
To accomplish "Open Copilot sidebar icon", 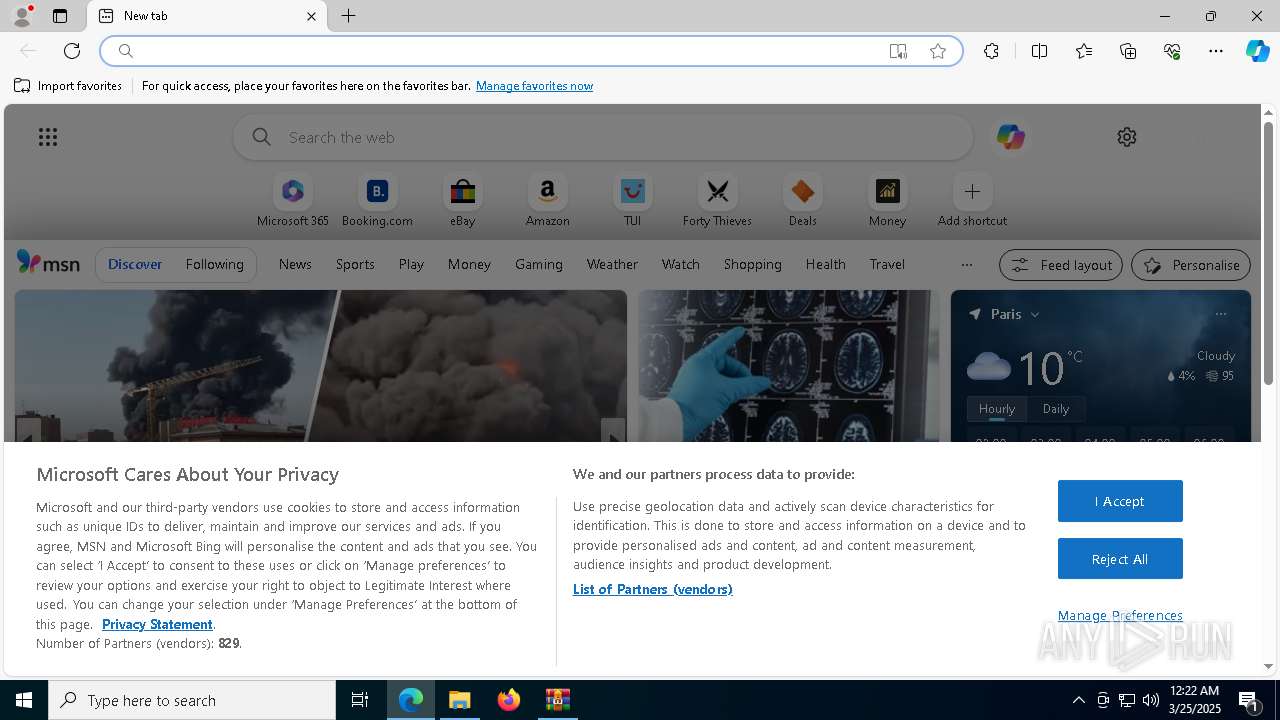I will (1257, 51).
